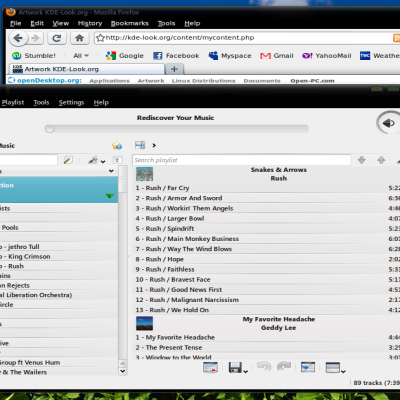The width and height of the screenshot is (400, 400).
Task: Click the Search playlist field
Action: click(x=241, y=160)
